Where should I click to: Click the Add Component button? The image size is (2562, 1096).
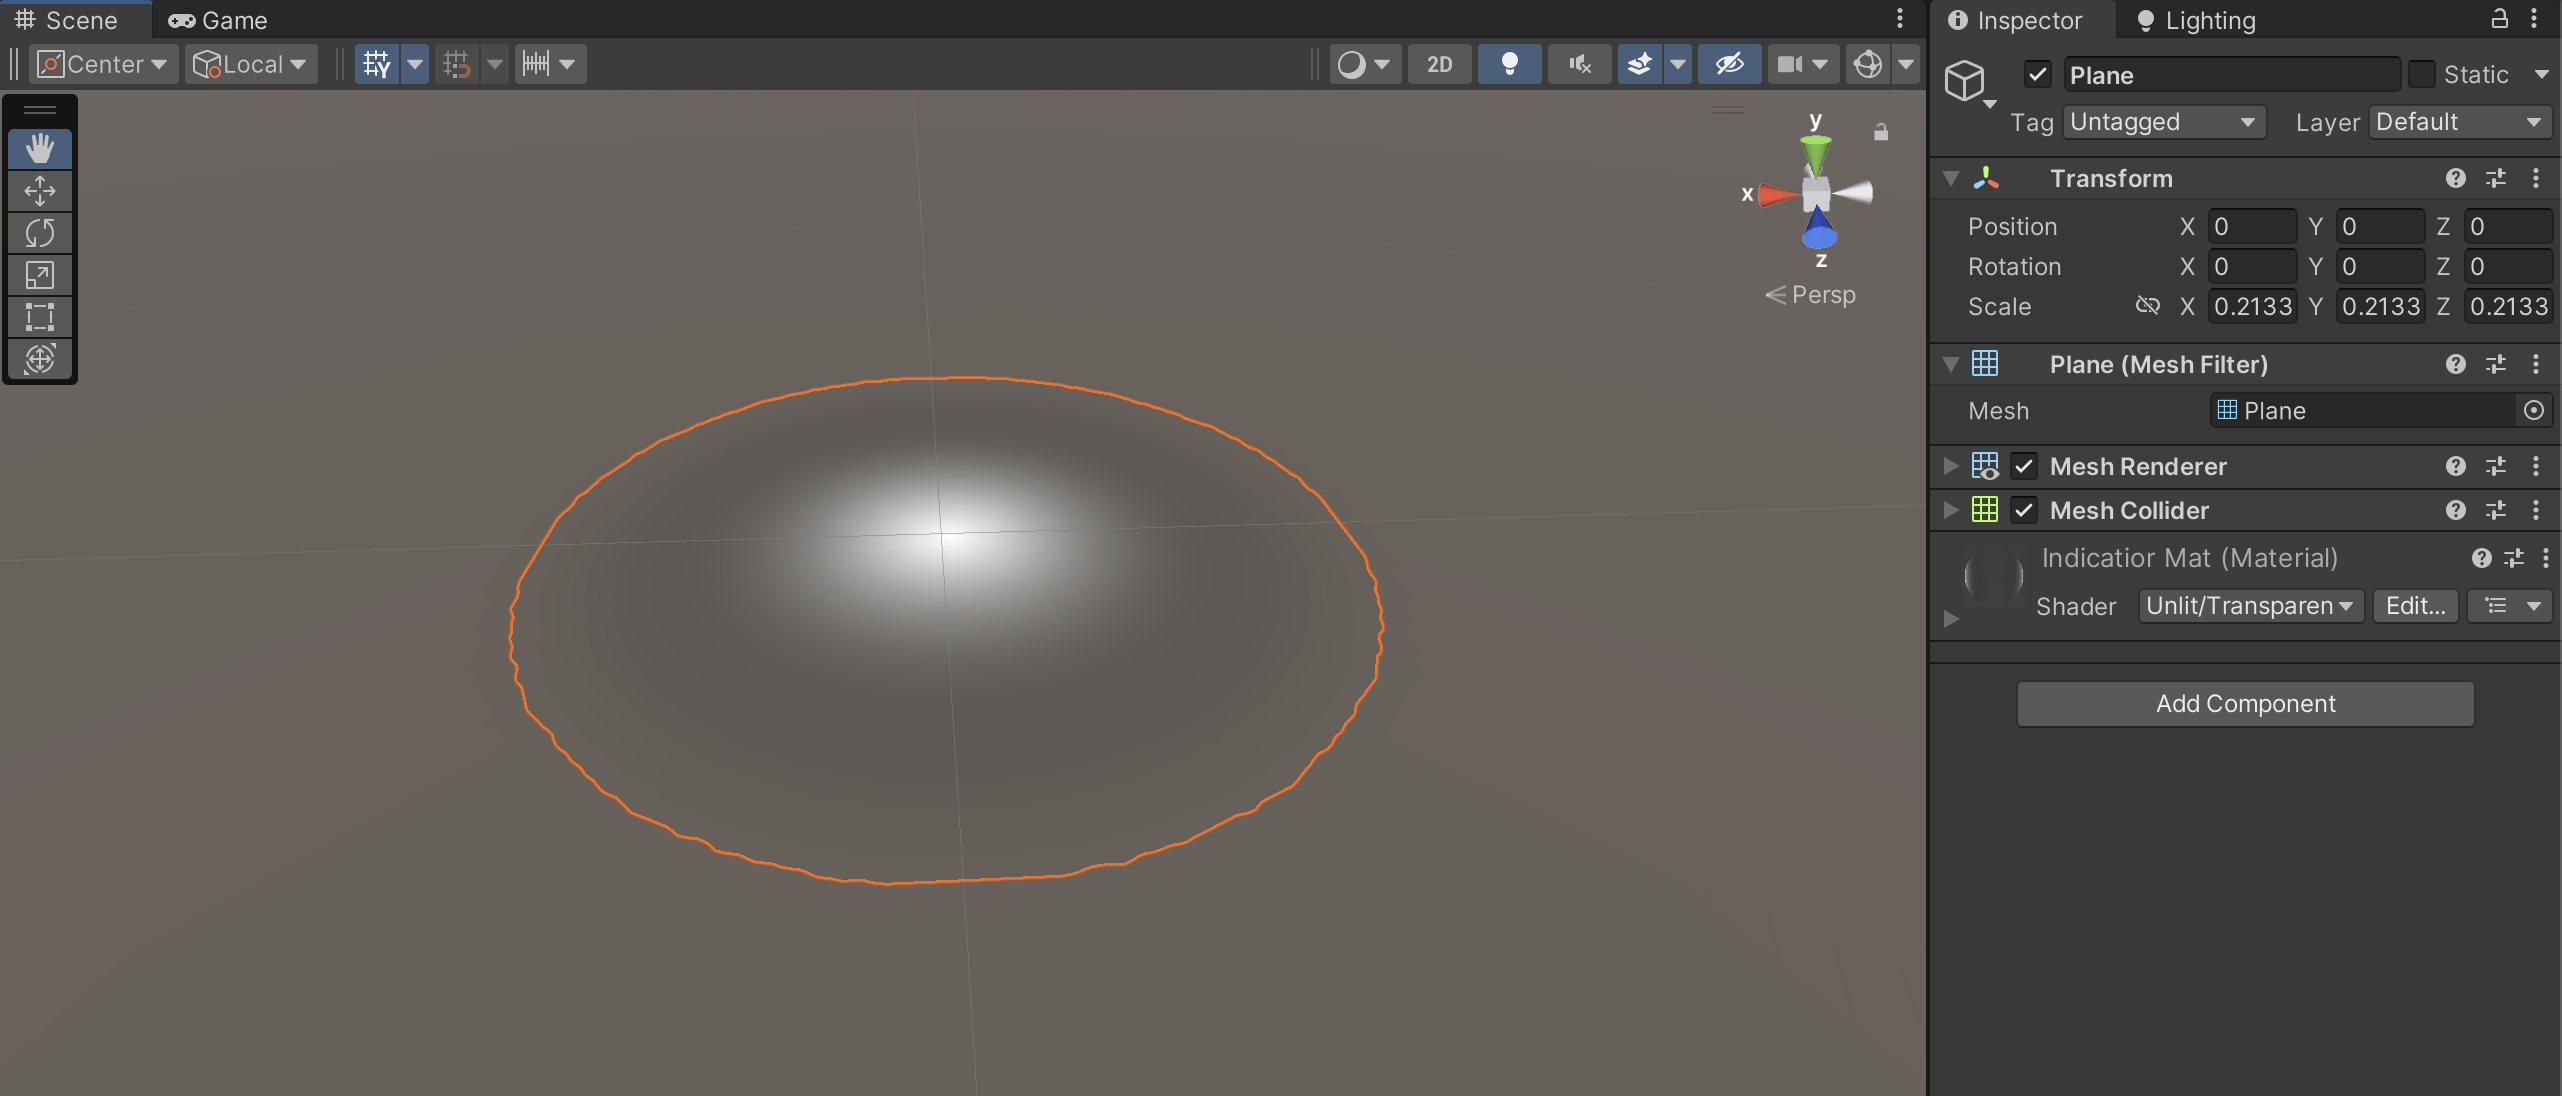click(x=2245, y=704)
